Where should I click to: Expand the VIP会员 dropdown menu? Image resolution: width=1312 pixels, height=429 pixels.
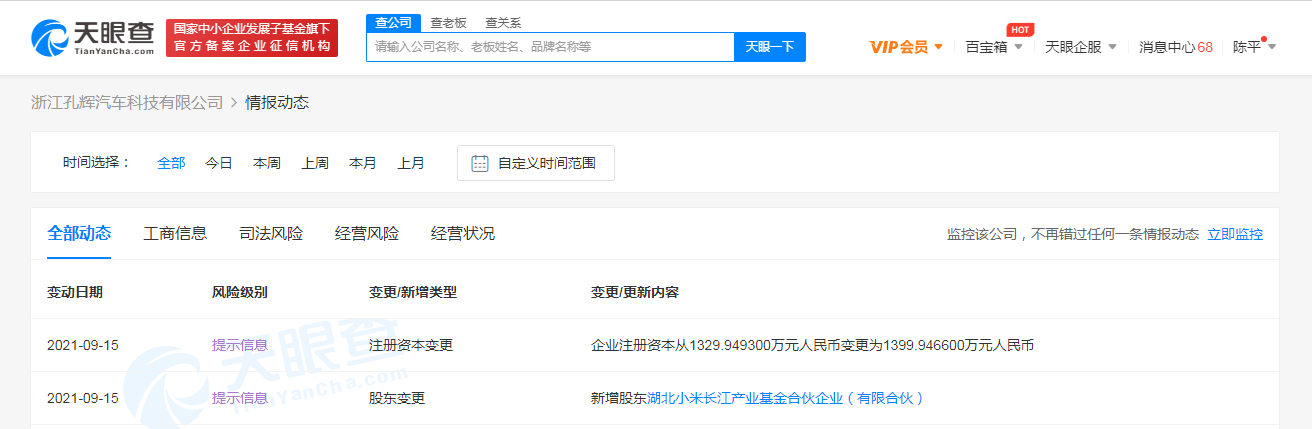(x=906, y=47)
